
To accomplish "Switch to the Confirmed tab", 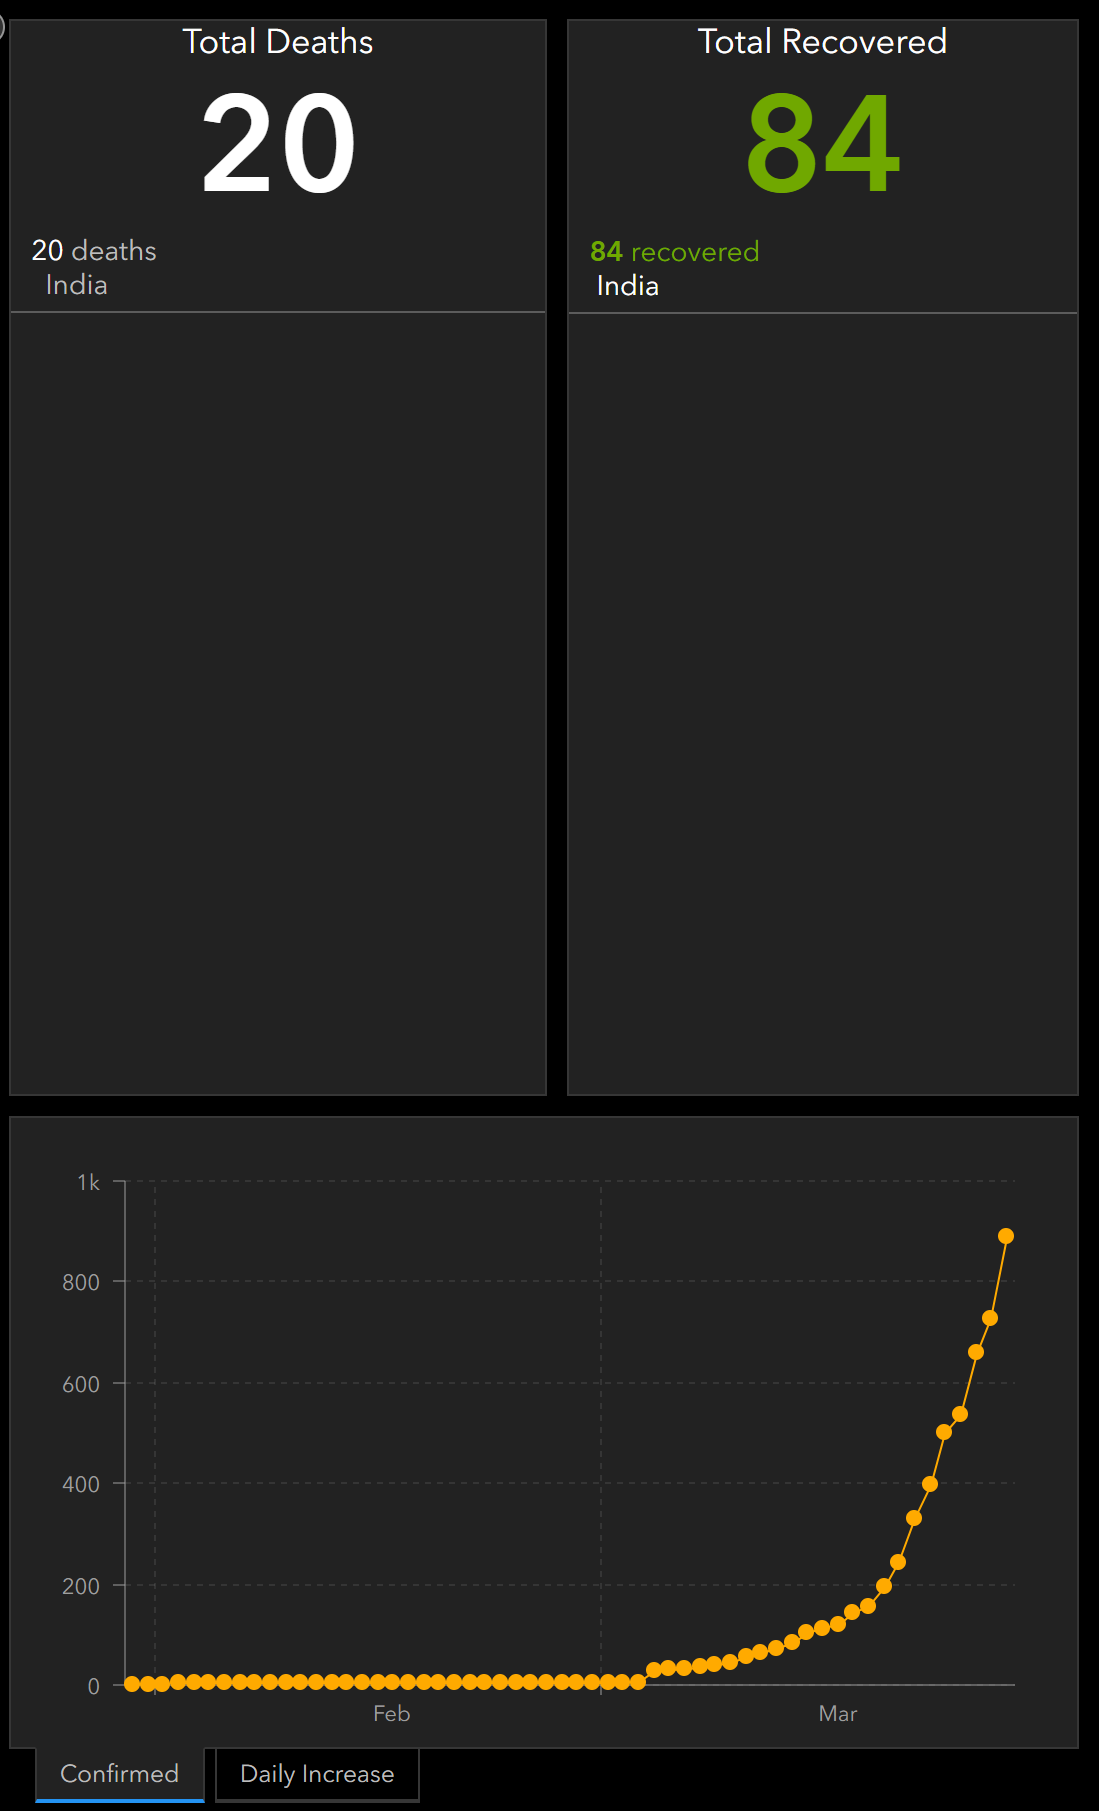I will (x=119, y=1773).
